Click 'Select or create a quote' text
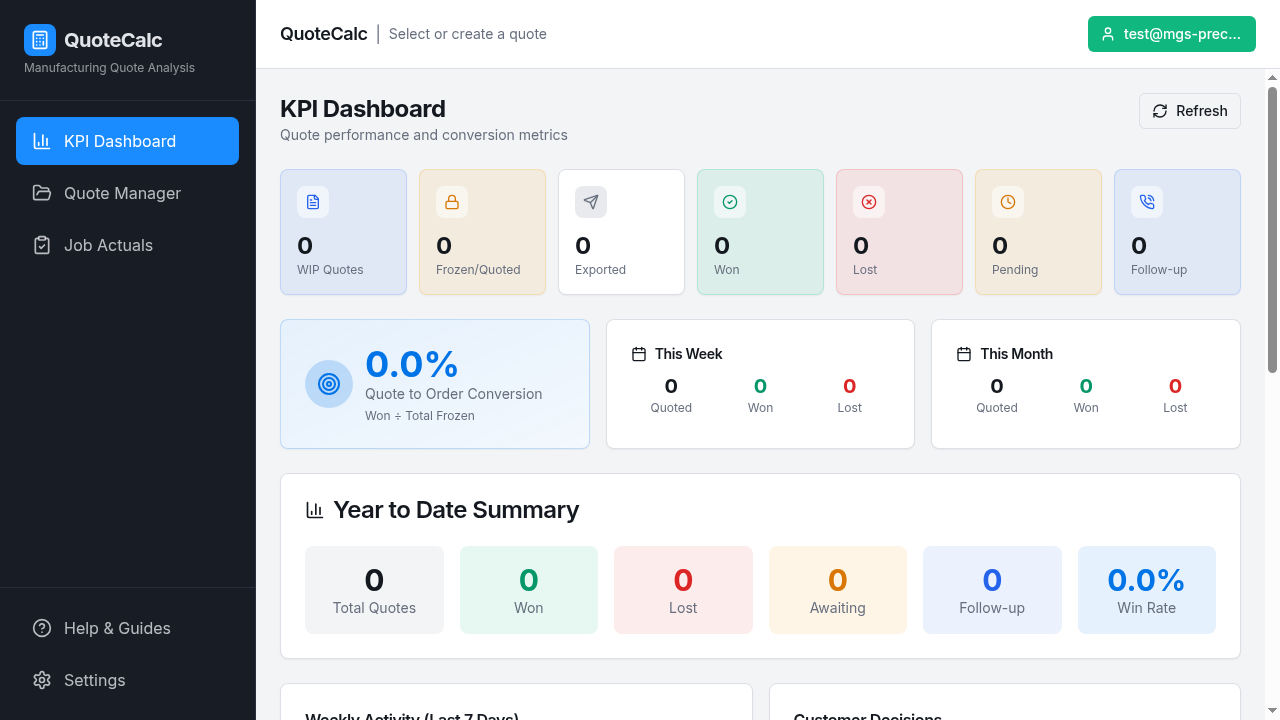Screen dimensions: 1280x720 point(468,34)
